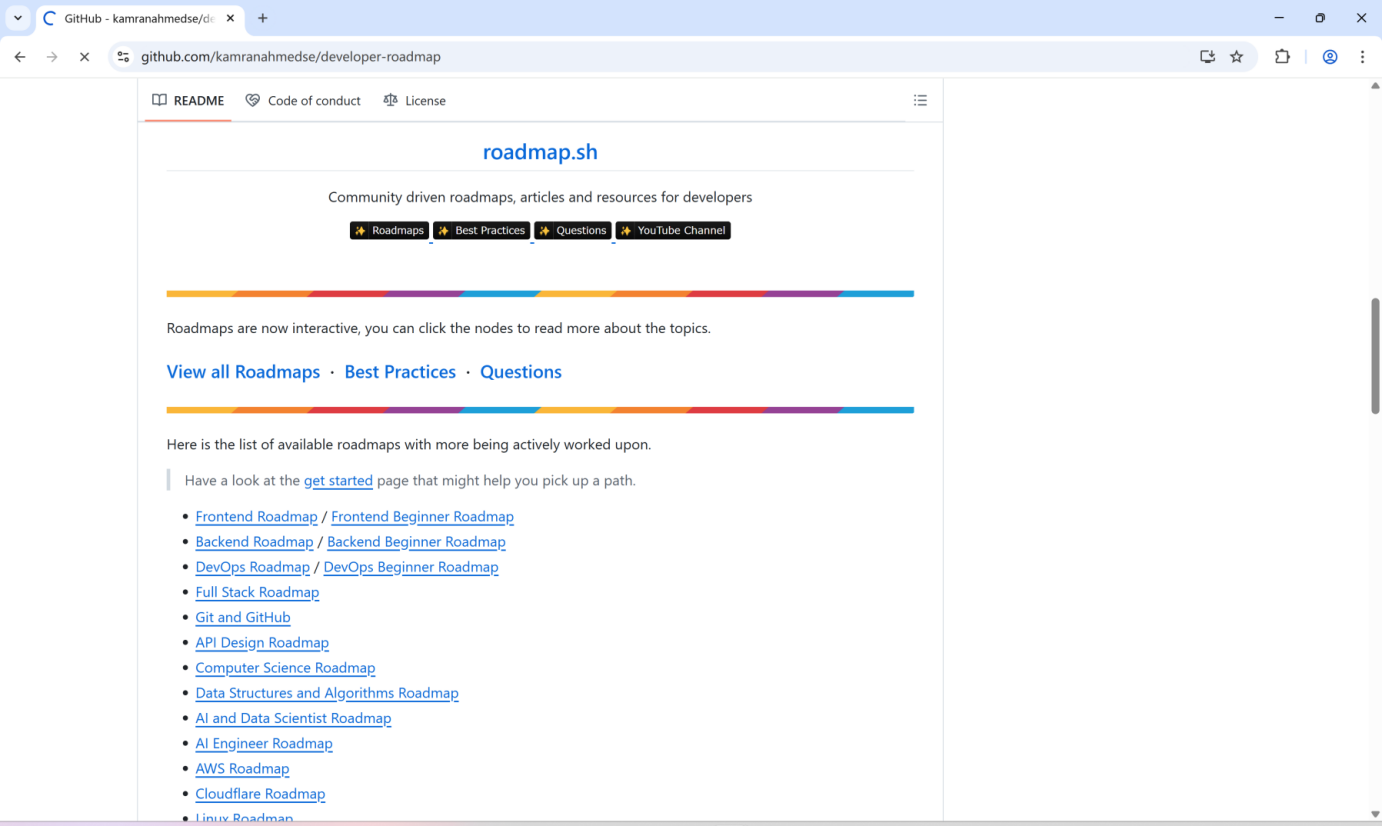Open the Frontend Beginner Roadmap link

(x=422, y=517)
